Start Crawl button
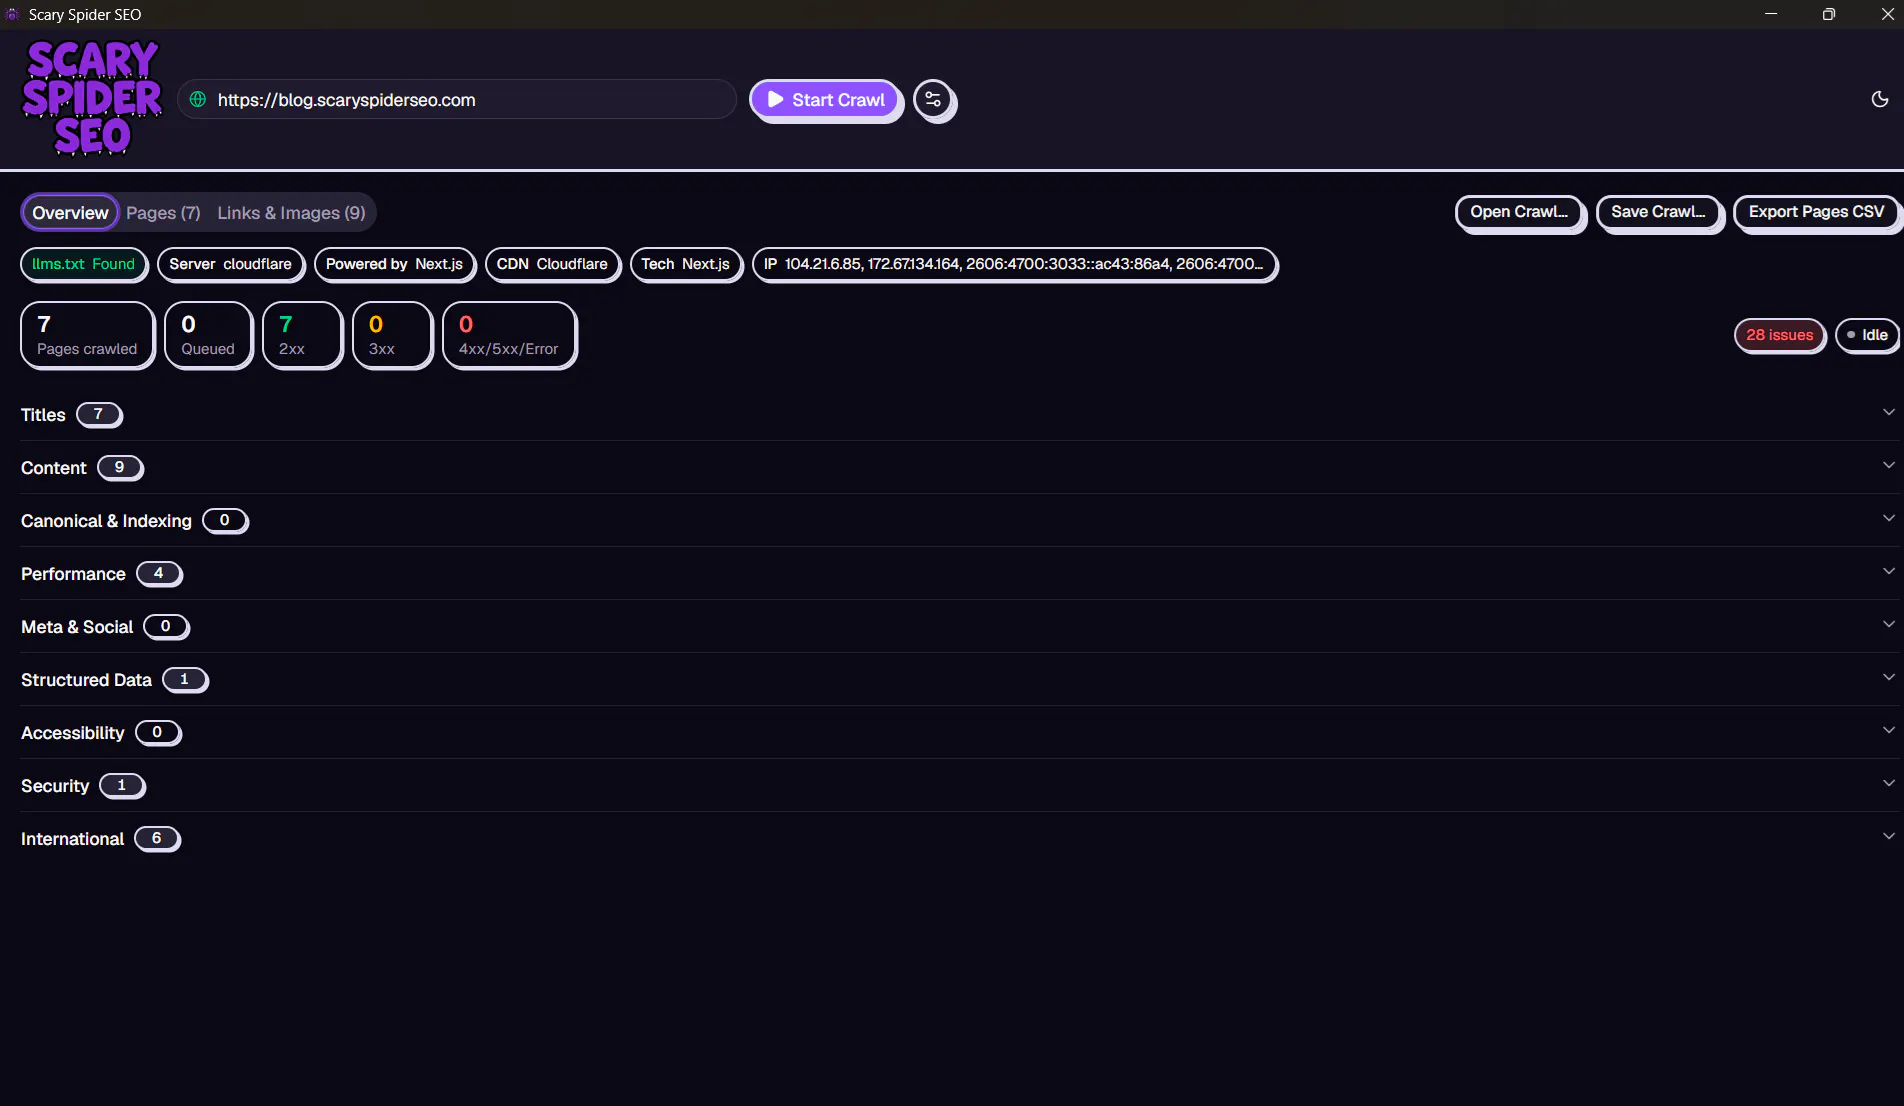1904x1106 pixels. click(x=826, y=100)
